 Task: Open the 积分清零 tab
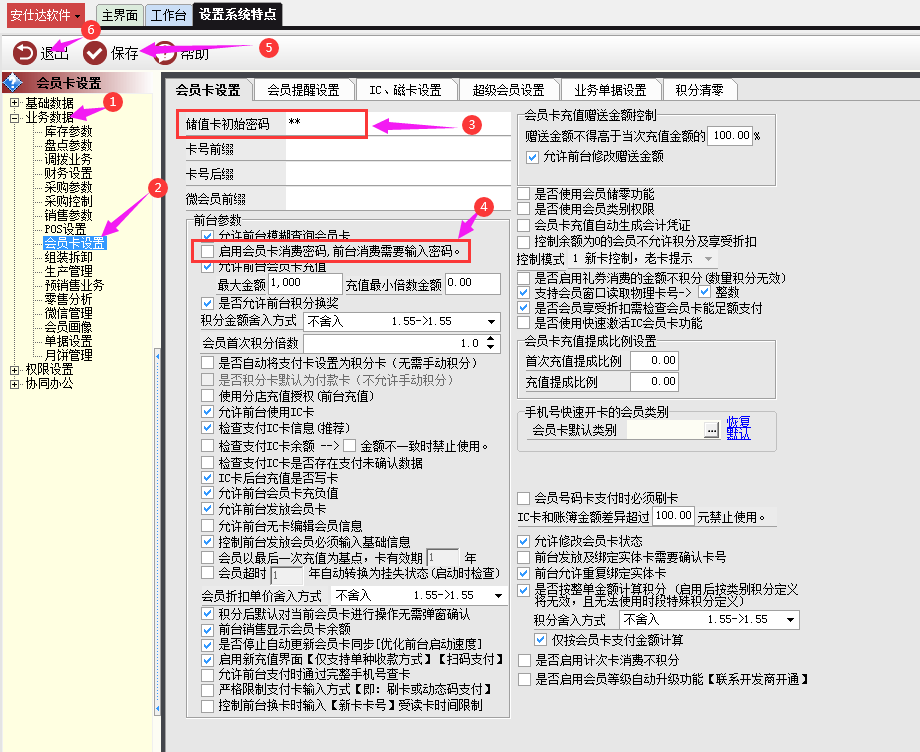click(699, 90)
